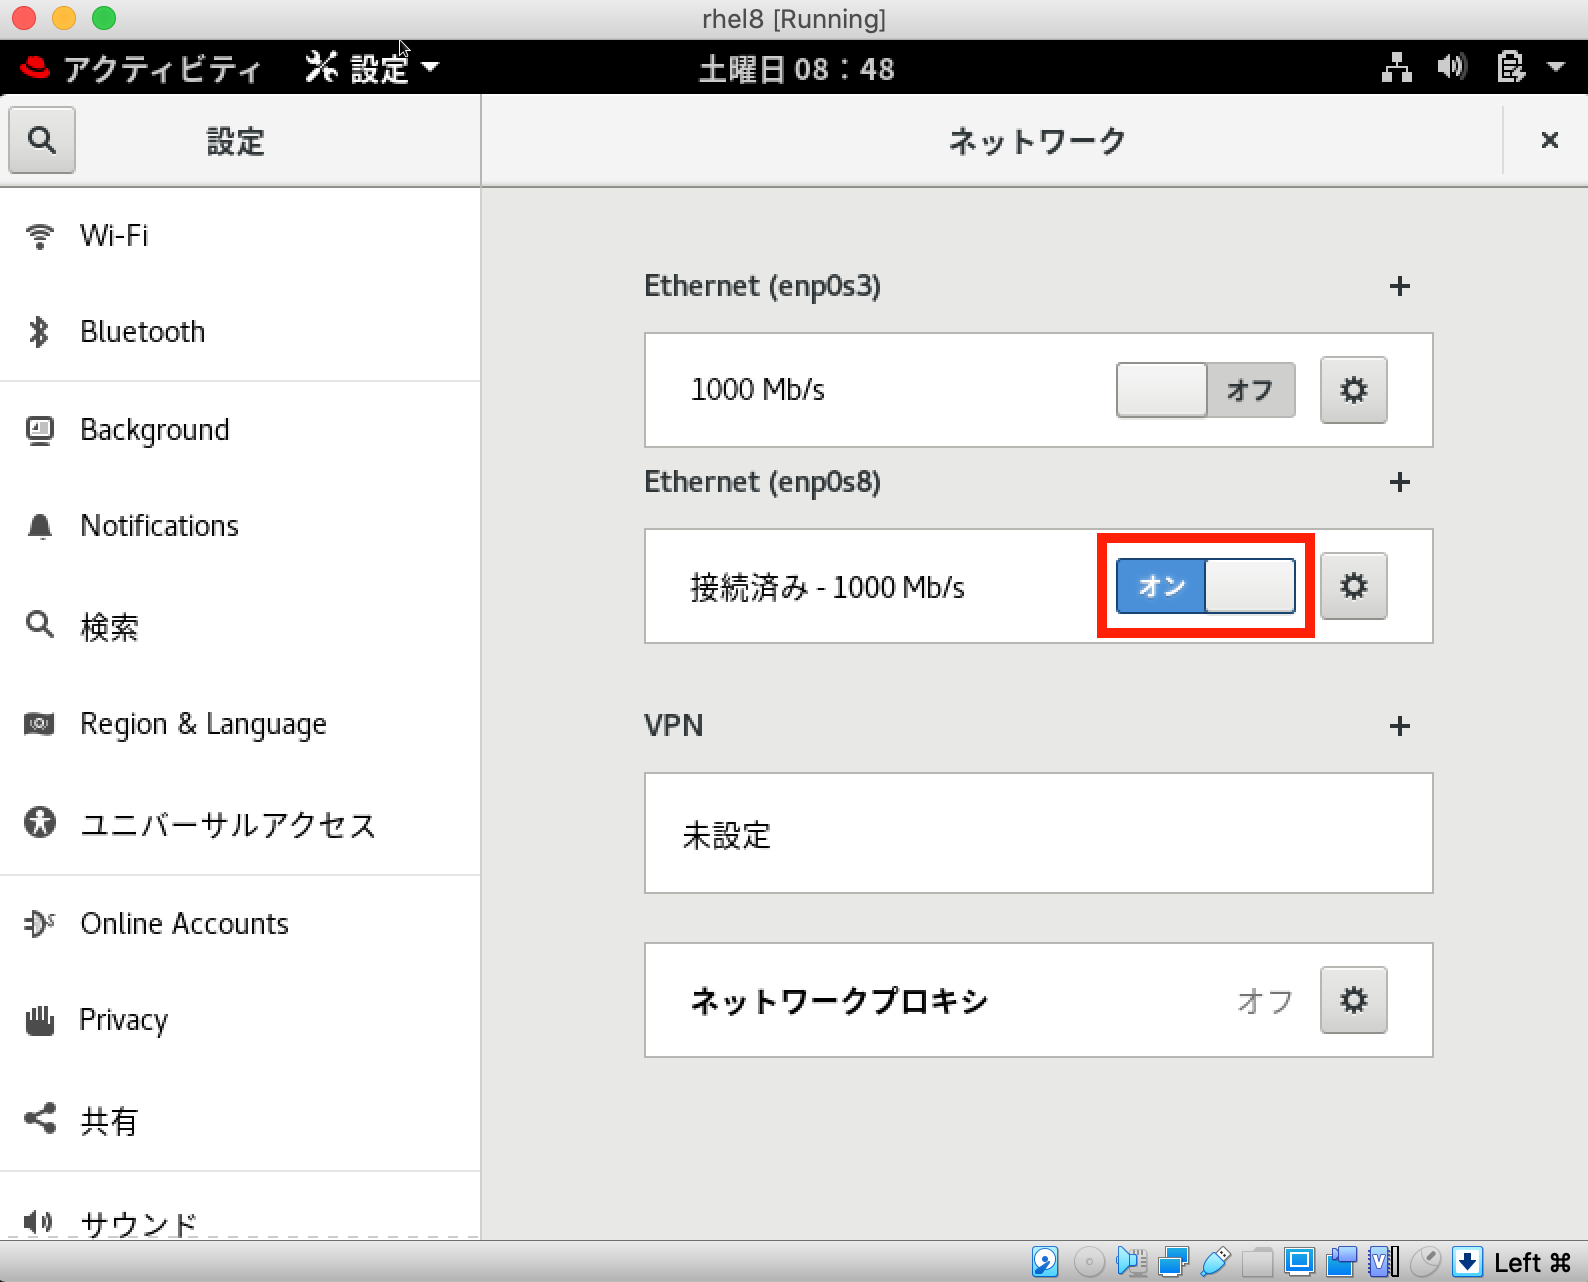Open network proxy gear settings
Viewport: 1588px width, 1282px height.
(x=1354, y=1000)
